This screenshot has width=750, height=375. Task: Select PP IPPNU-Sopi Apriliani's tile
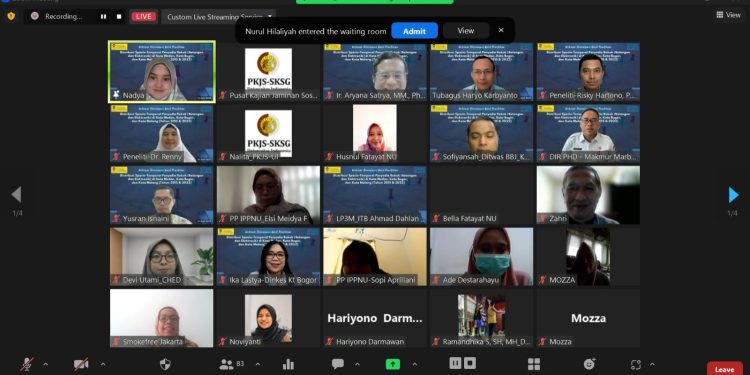click(x=375, y=257)
